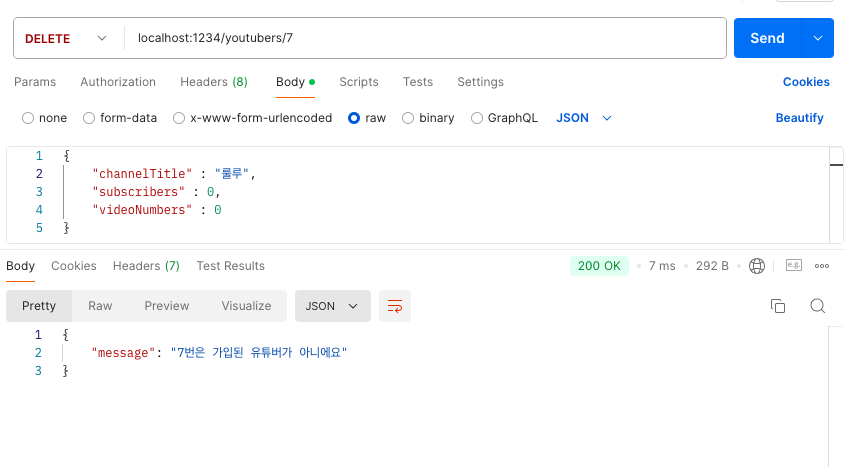Click the 200 OK status badge
846x467 pixels.
point(599,266)
